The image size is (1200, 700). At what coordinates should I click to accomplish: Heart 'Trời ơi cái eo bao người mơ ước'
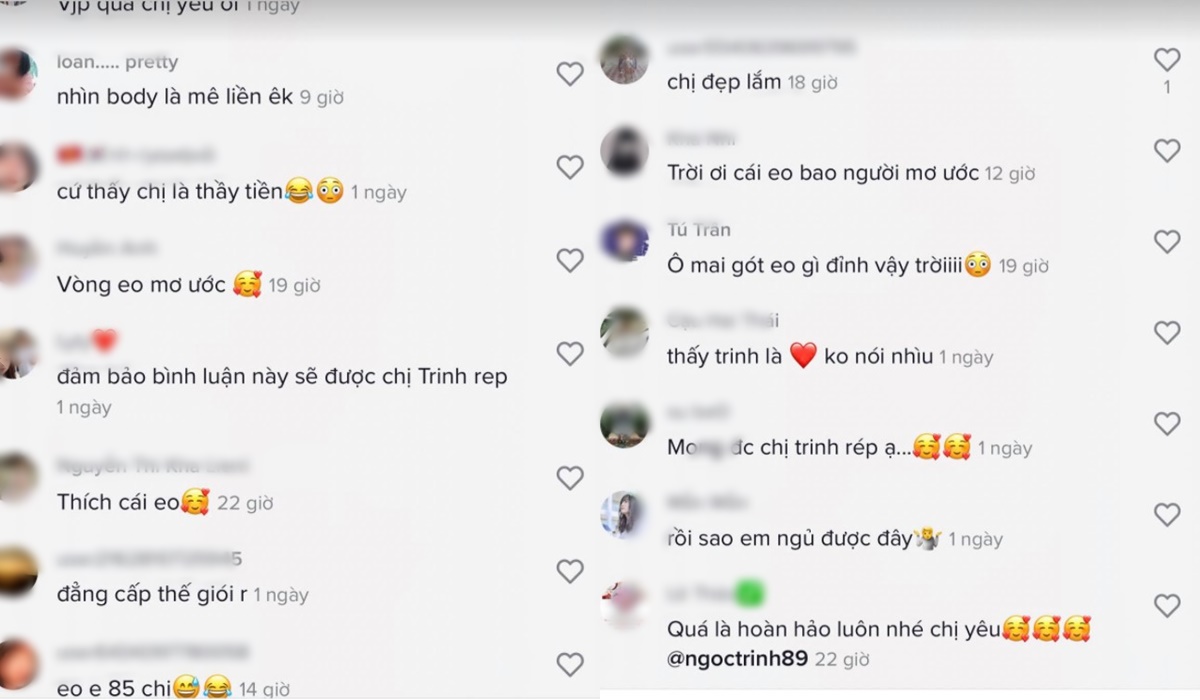[1167, 151]
